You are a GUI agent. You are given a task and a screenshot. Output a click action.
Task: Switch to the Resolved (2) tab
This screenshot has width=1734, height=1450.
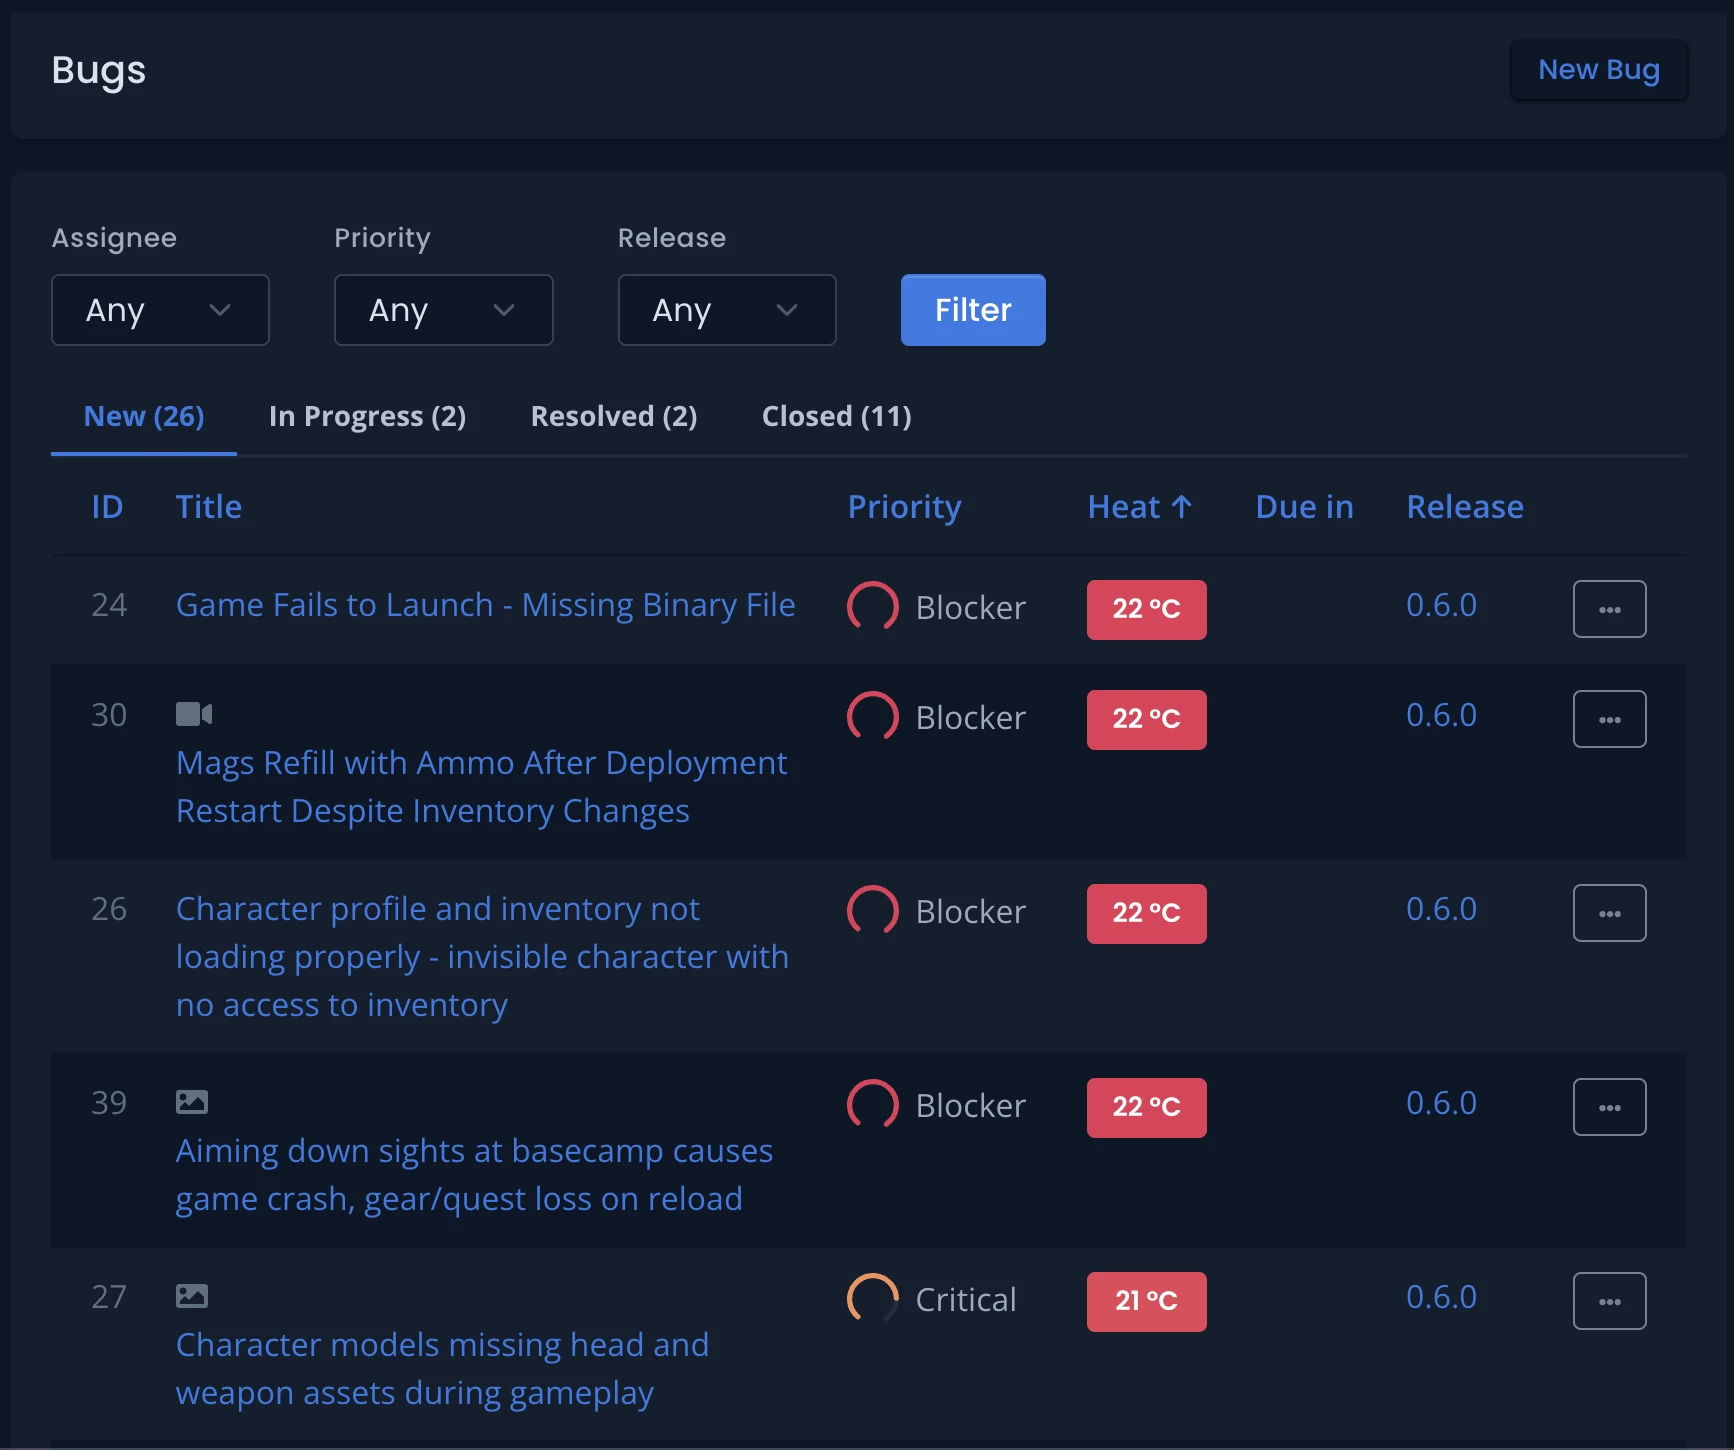click(614, 416)
